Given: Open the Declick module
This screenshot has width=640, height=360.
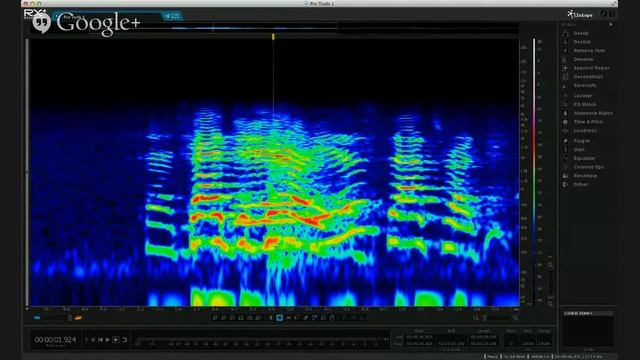Looking at the screenshot, I should 582,42.
